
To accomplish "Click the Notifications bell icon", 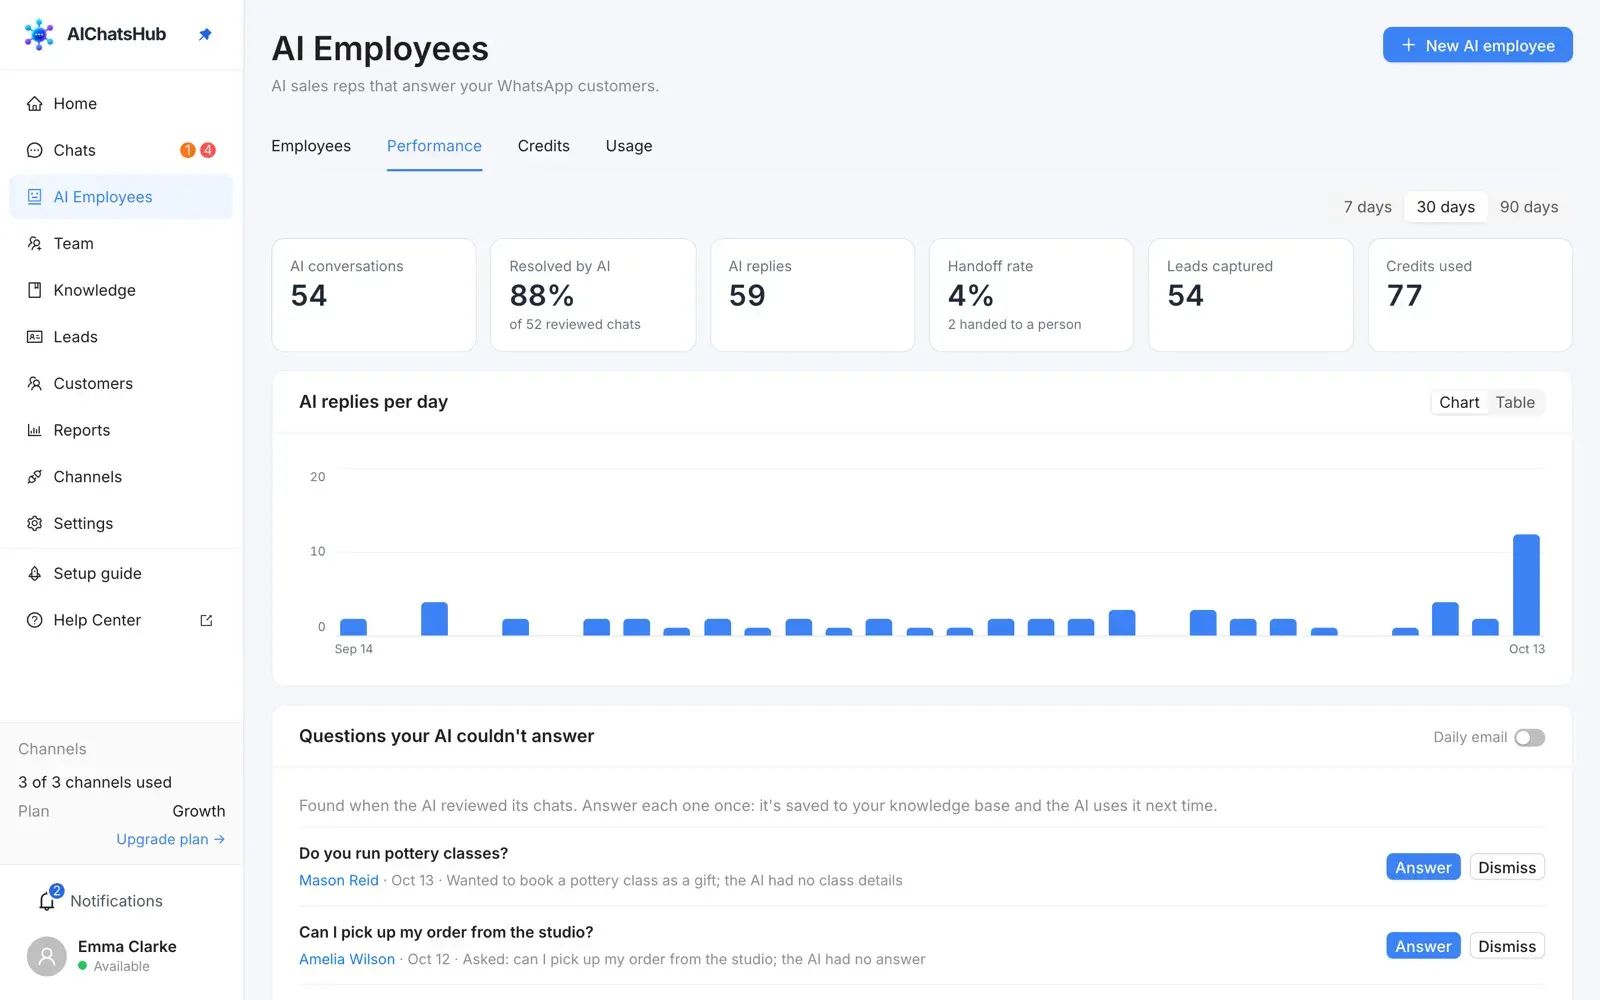I will (47, 901).
